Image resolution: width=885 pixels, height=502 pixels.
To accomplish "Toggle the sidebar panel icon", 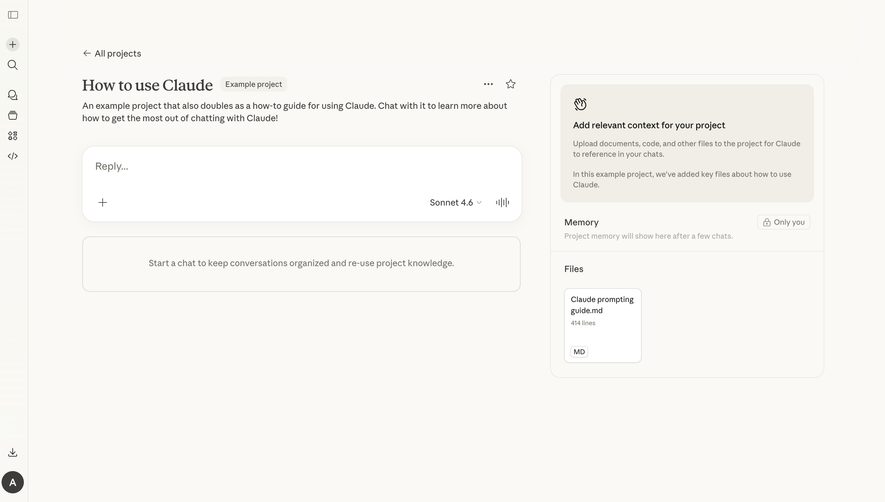I will [x=13, y=15].
